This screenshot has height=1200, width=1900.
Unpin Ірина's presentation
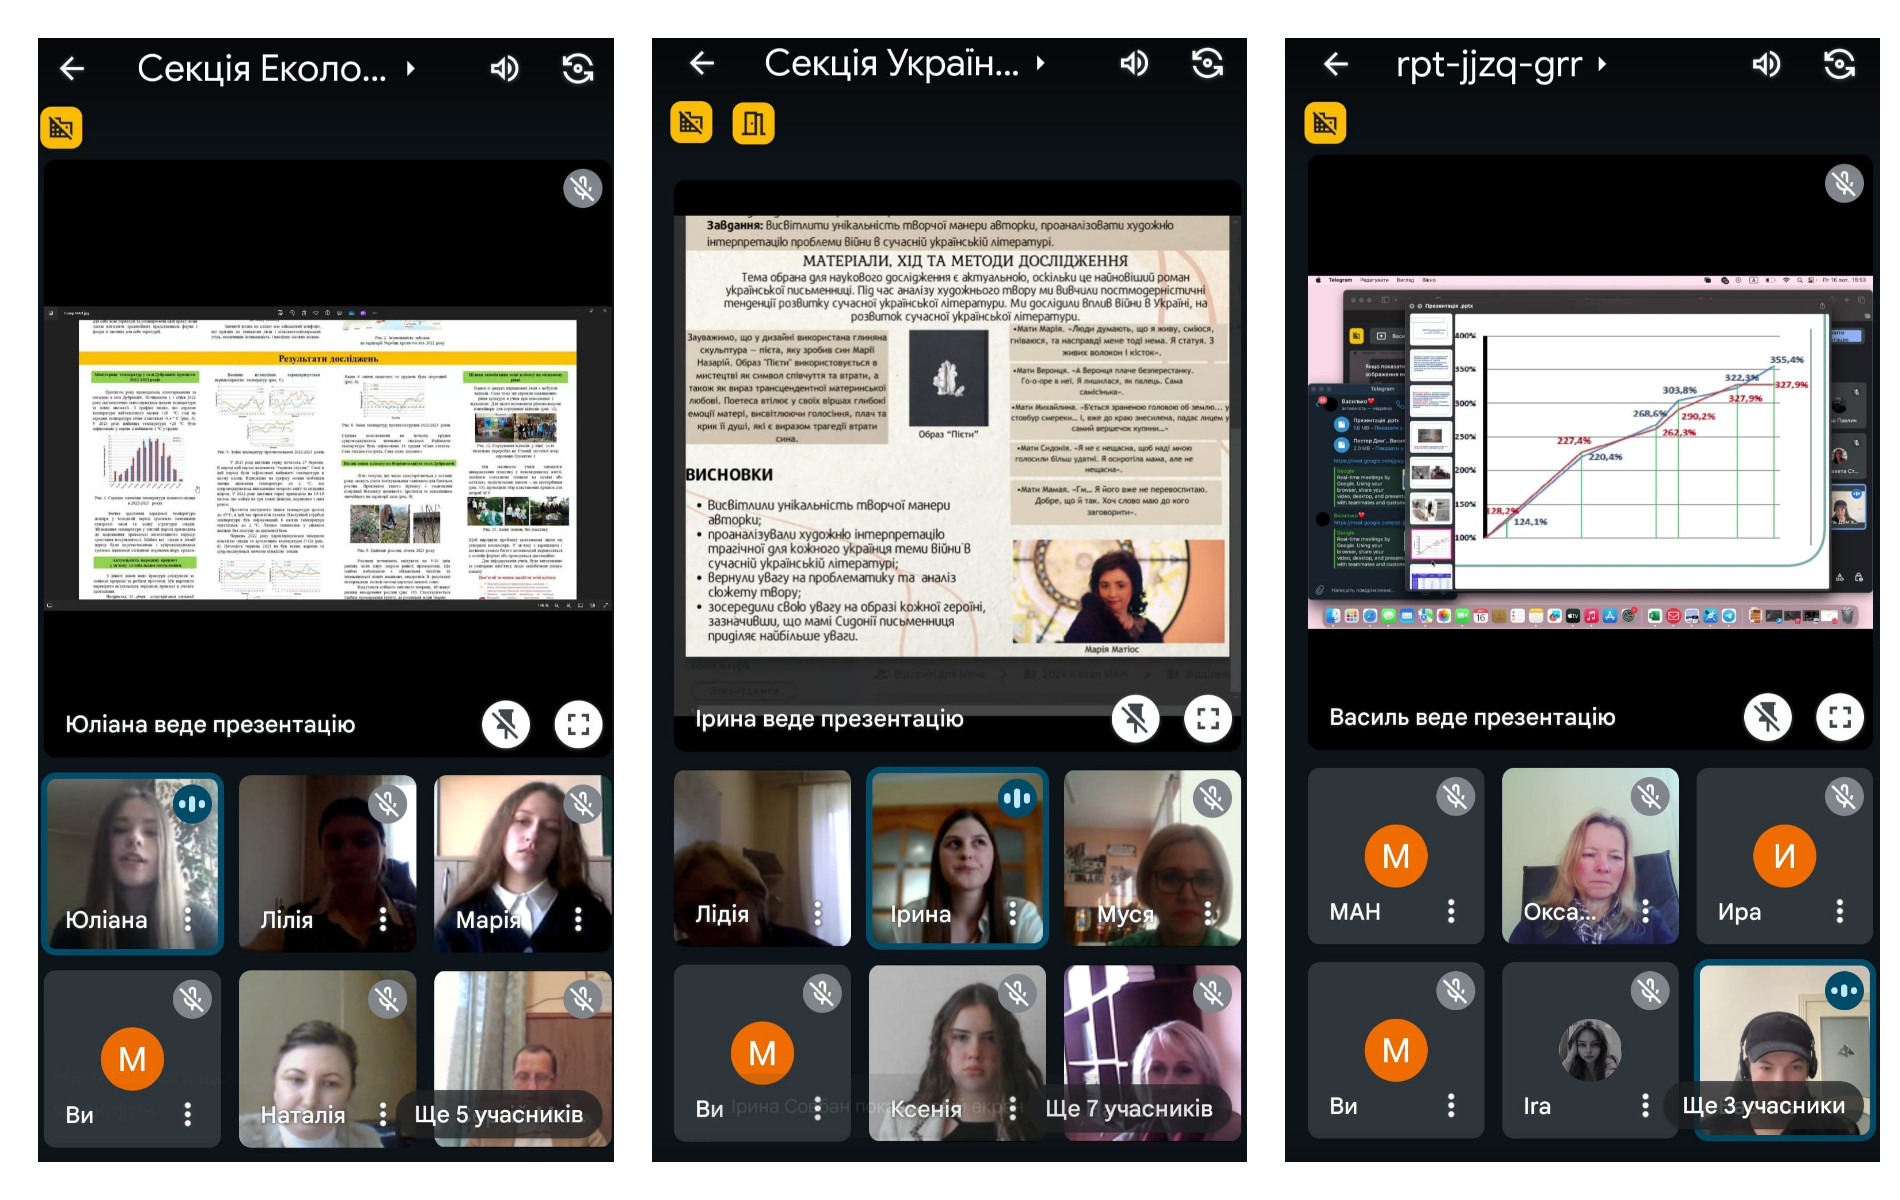[1136, 718]
